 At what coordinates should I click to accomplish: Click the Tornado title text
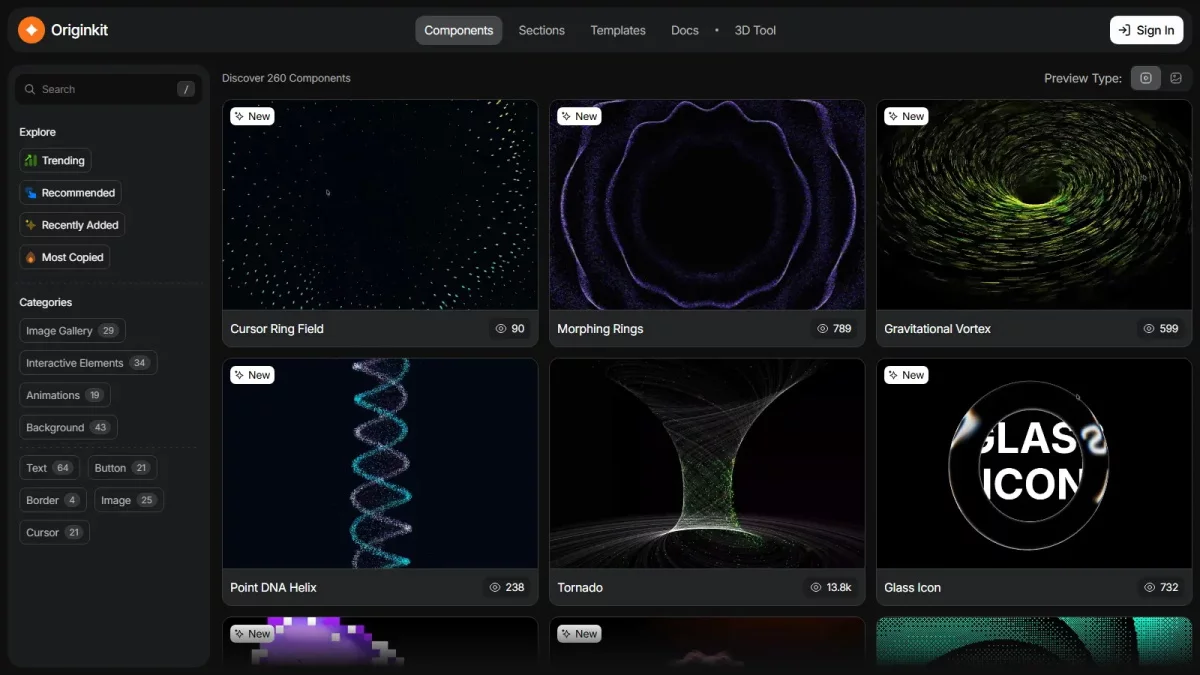[x=580, y=587]
